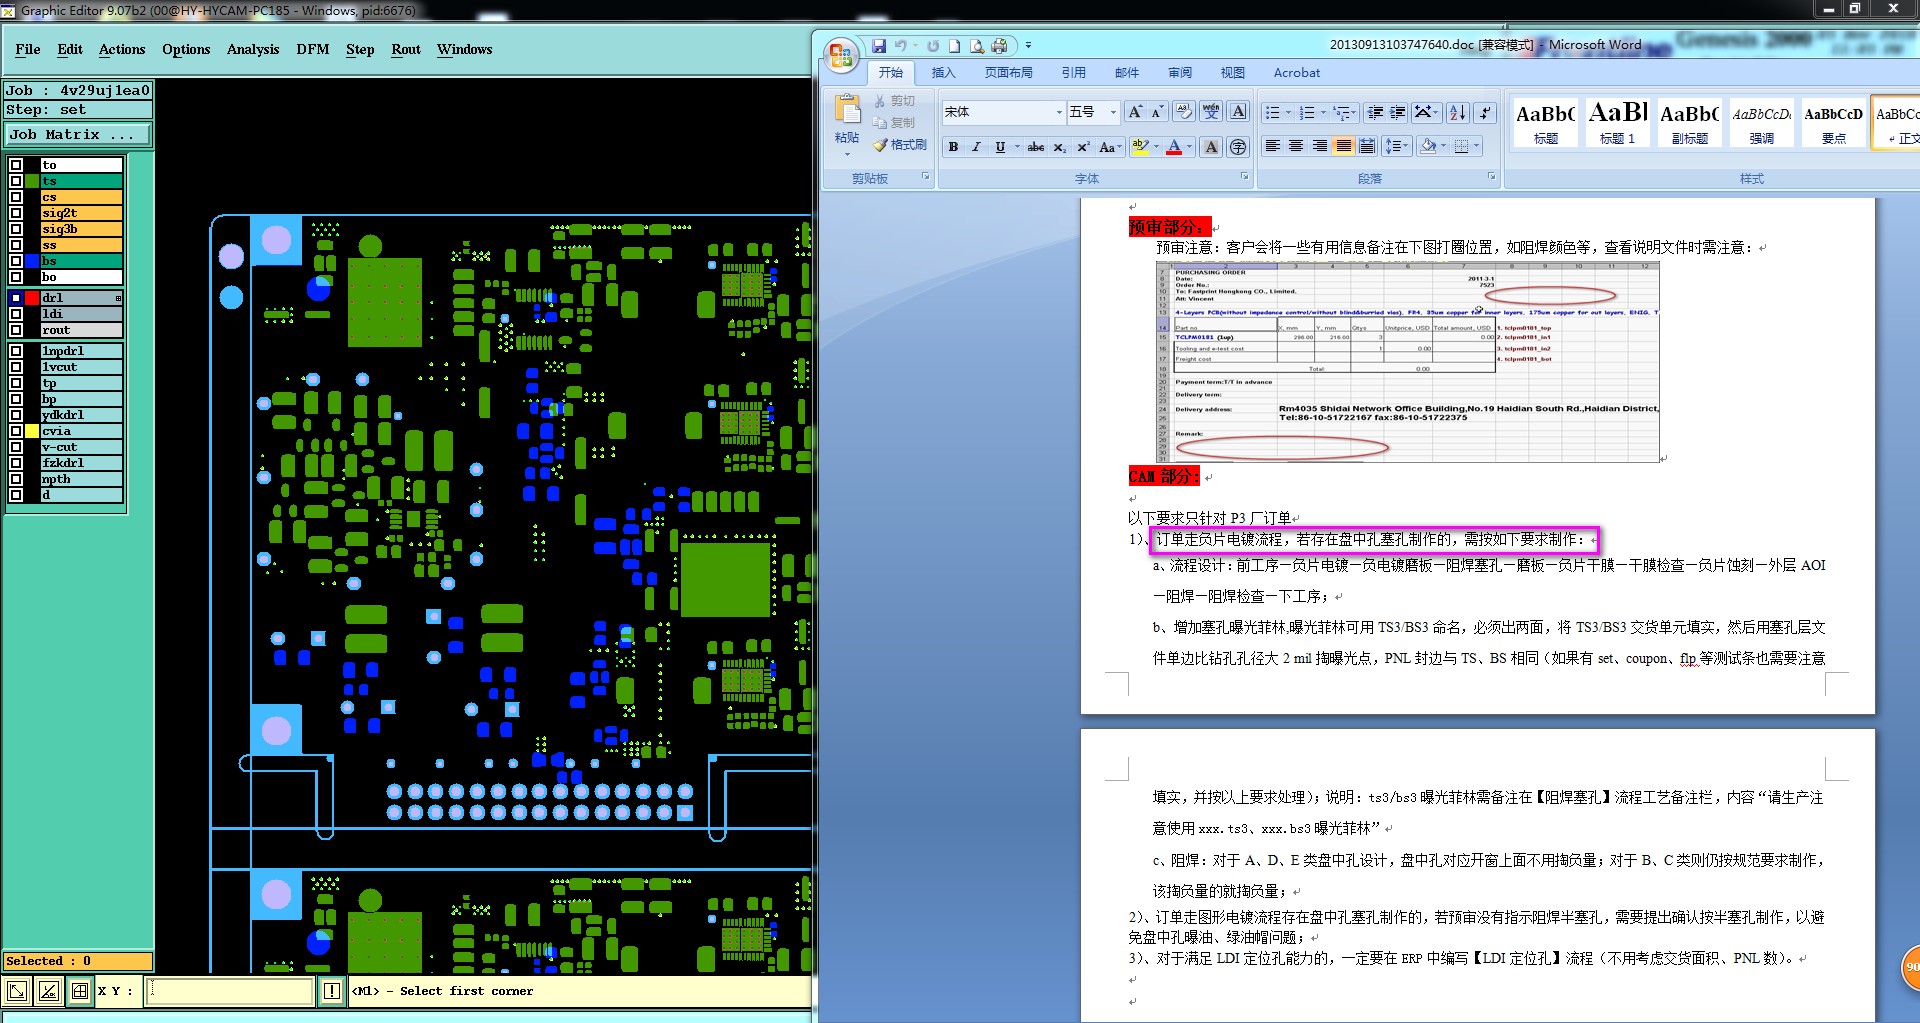Toggle italic formatting in Word
Image resolution: width=1920 pixels, height=1023 pixels.
(976, 147)
